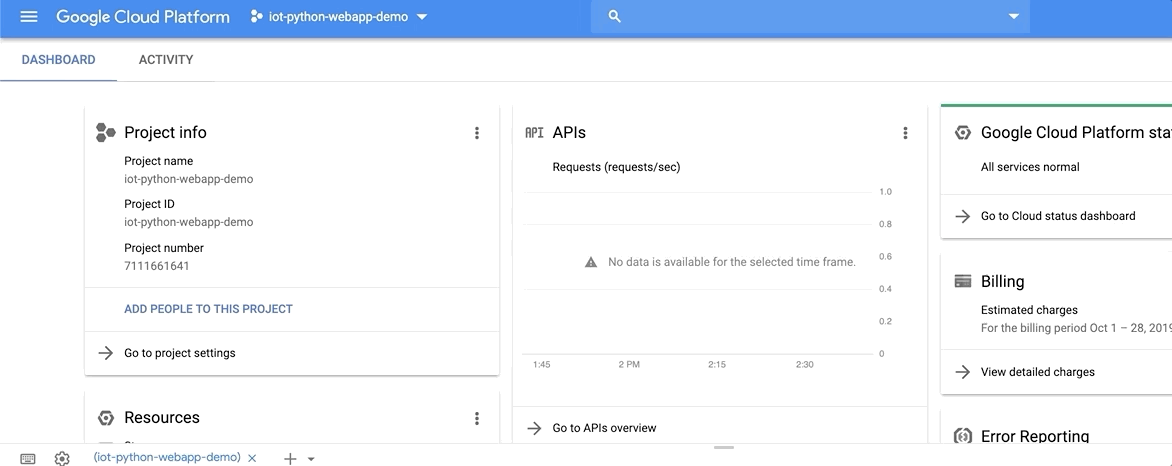Click the project hexagons icon in header
This screenshot has height=466, width=1172.
pyautogui.click(x=256, y=16)
